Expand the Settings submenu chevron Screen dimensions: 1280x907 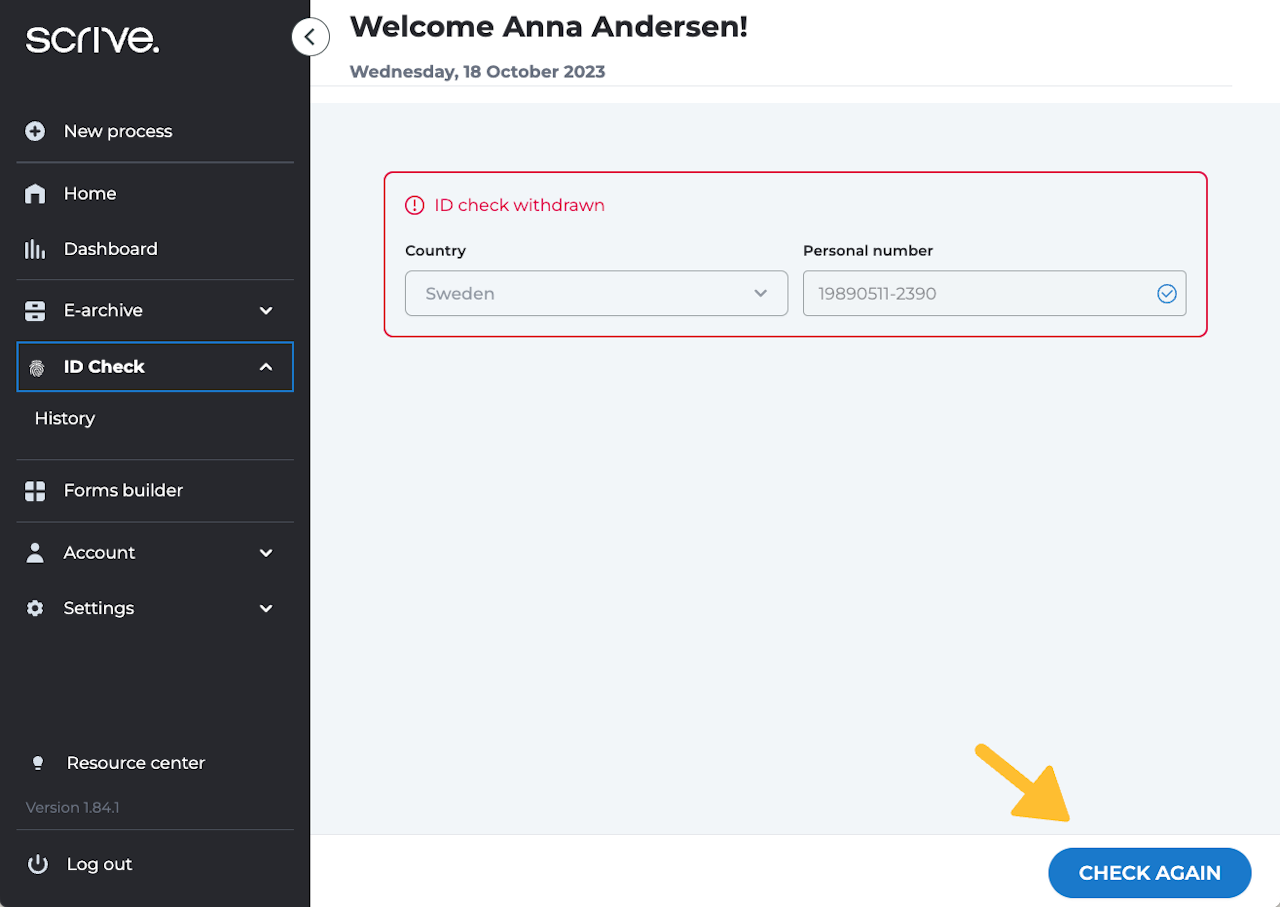click(266, 608)
